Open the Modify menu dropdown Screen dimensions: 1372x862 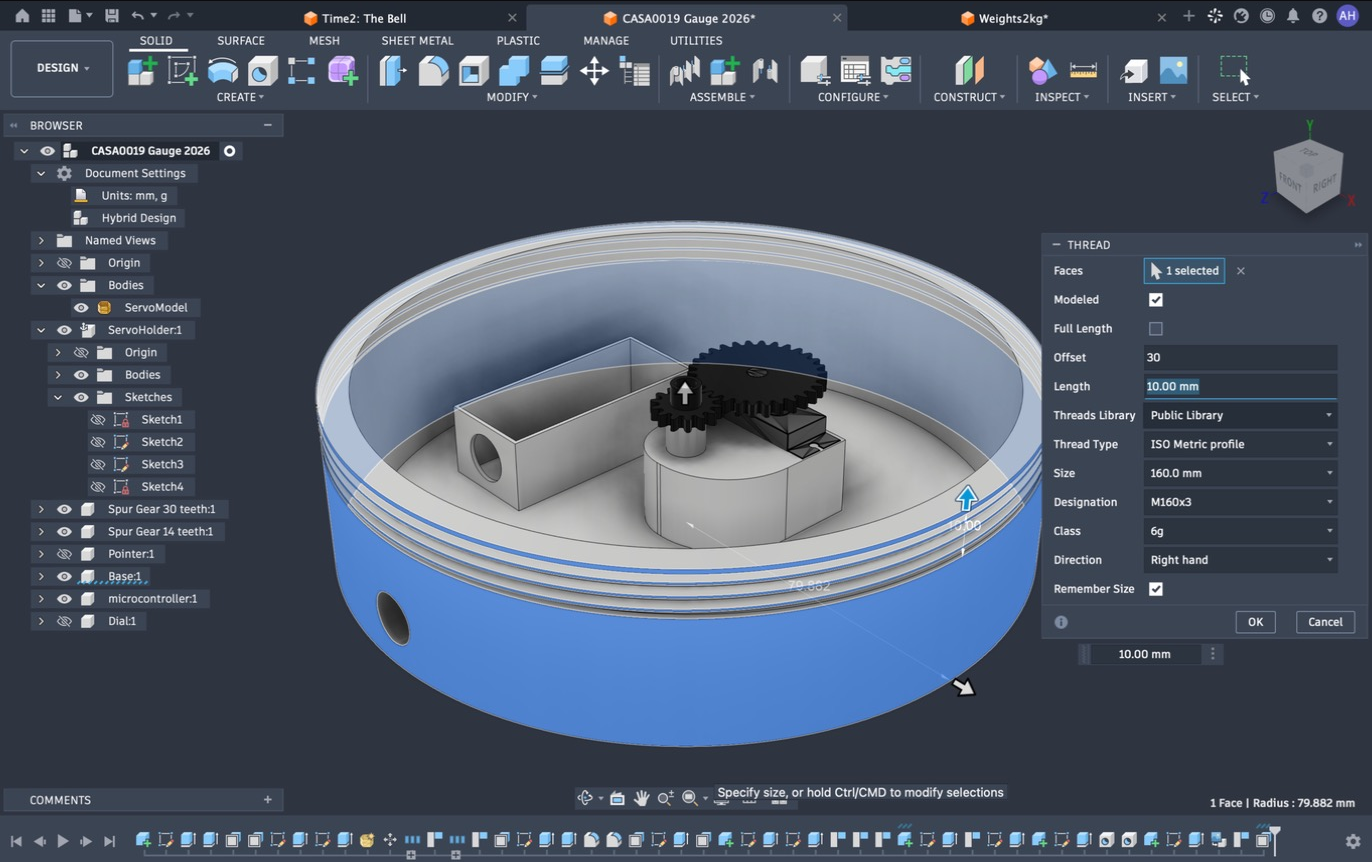[x=512, y=97]
